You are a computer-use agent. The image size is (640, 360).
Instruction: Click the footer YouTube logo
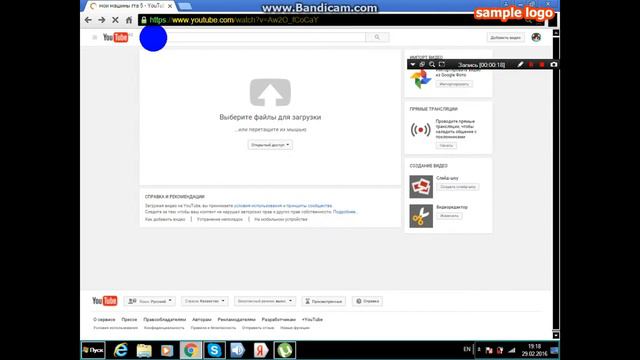(x=104, y=301)
